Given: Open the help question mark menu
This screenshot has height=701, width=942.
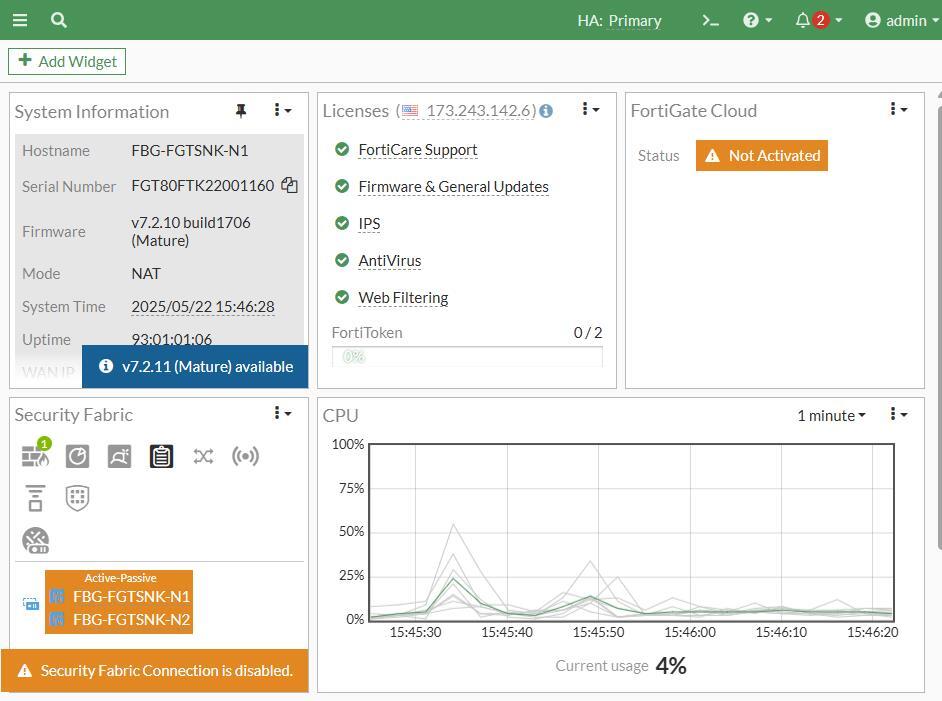Looking at the screenshot, I should [x=757, y=20].
